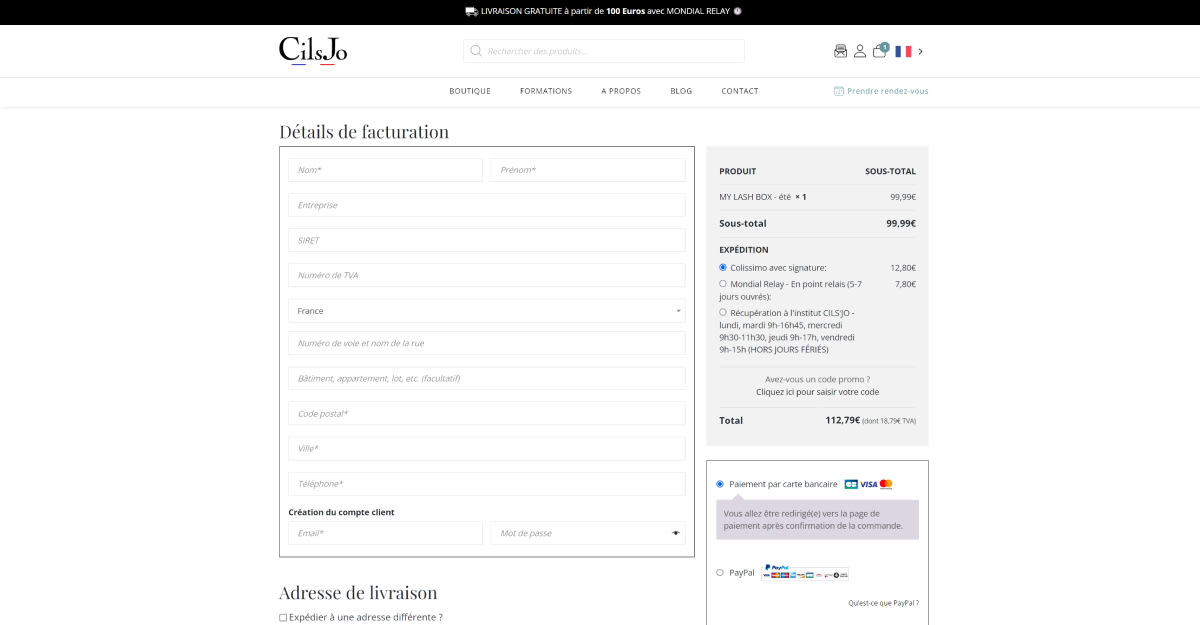
Task: Click the Mastercard logo
Action: coord(886,484)
